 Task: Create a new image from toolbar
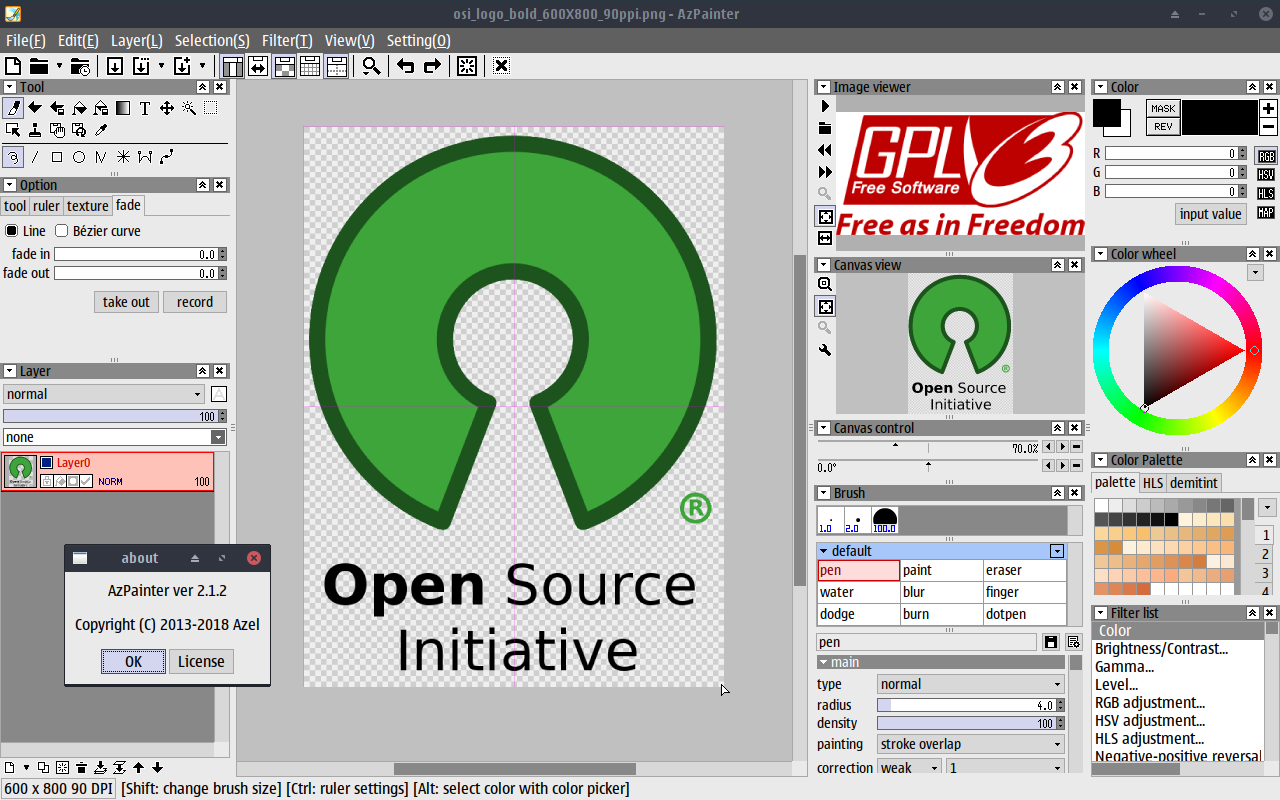pos(13,66)
